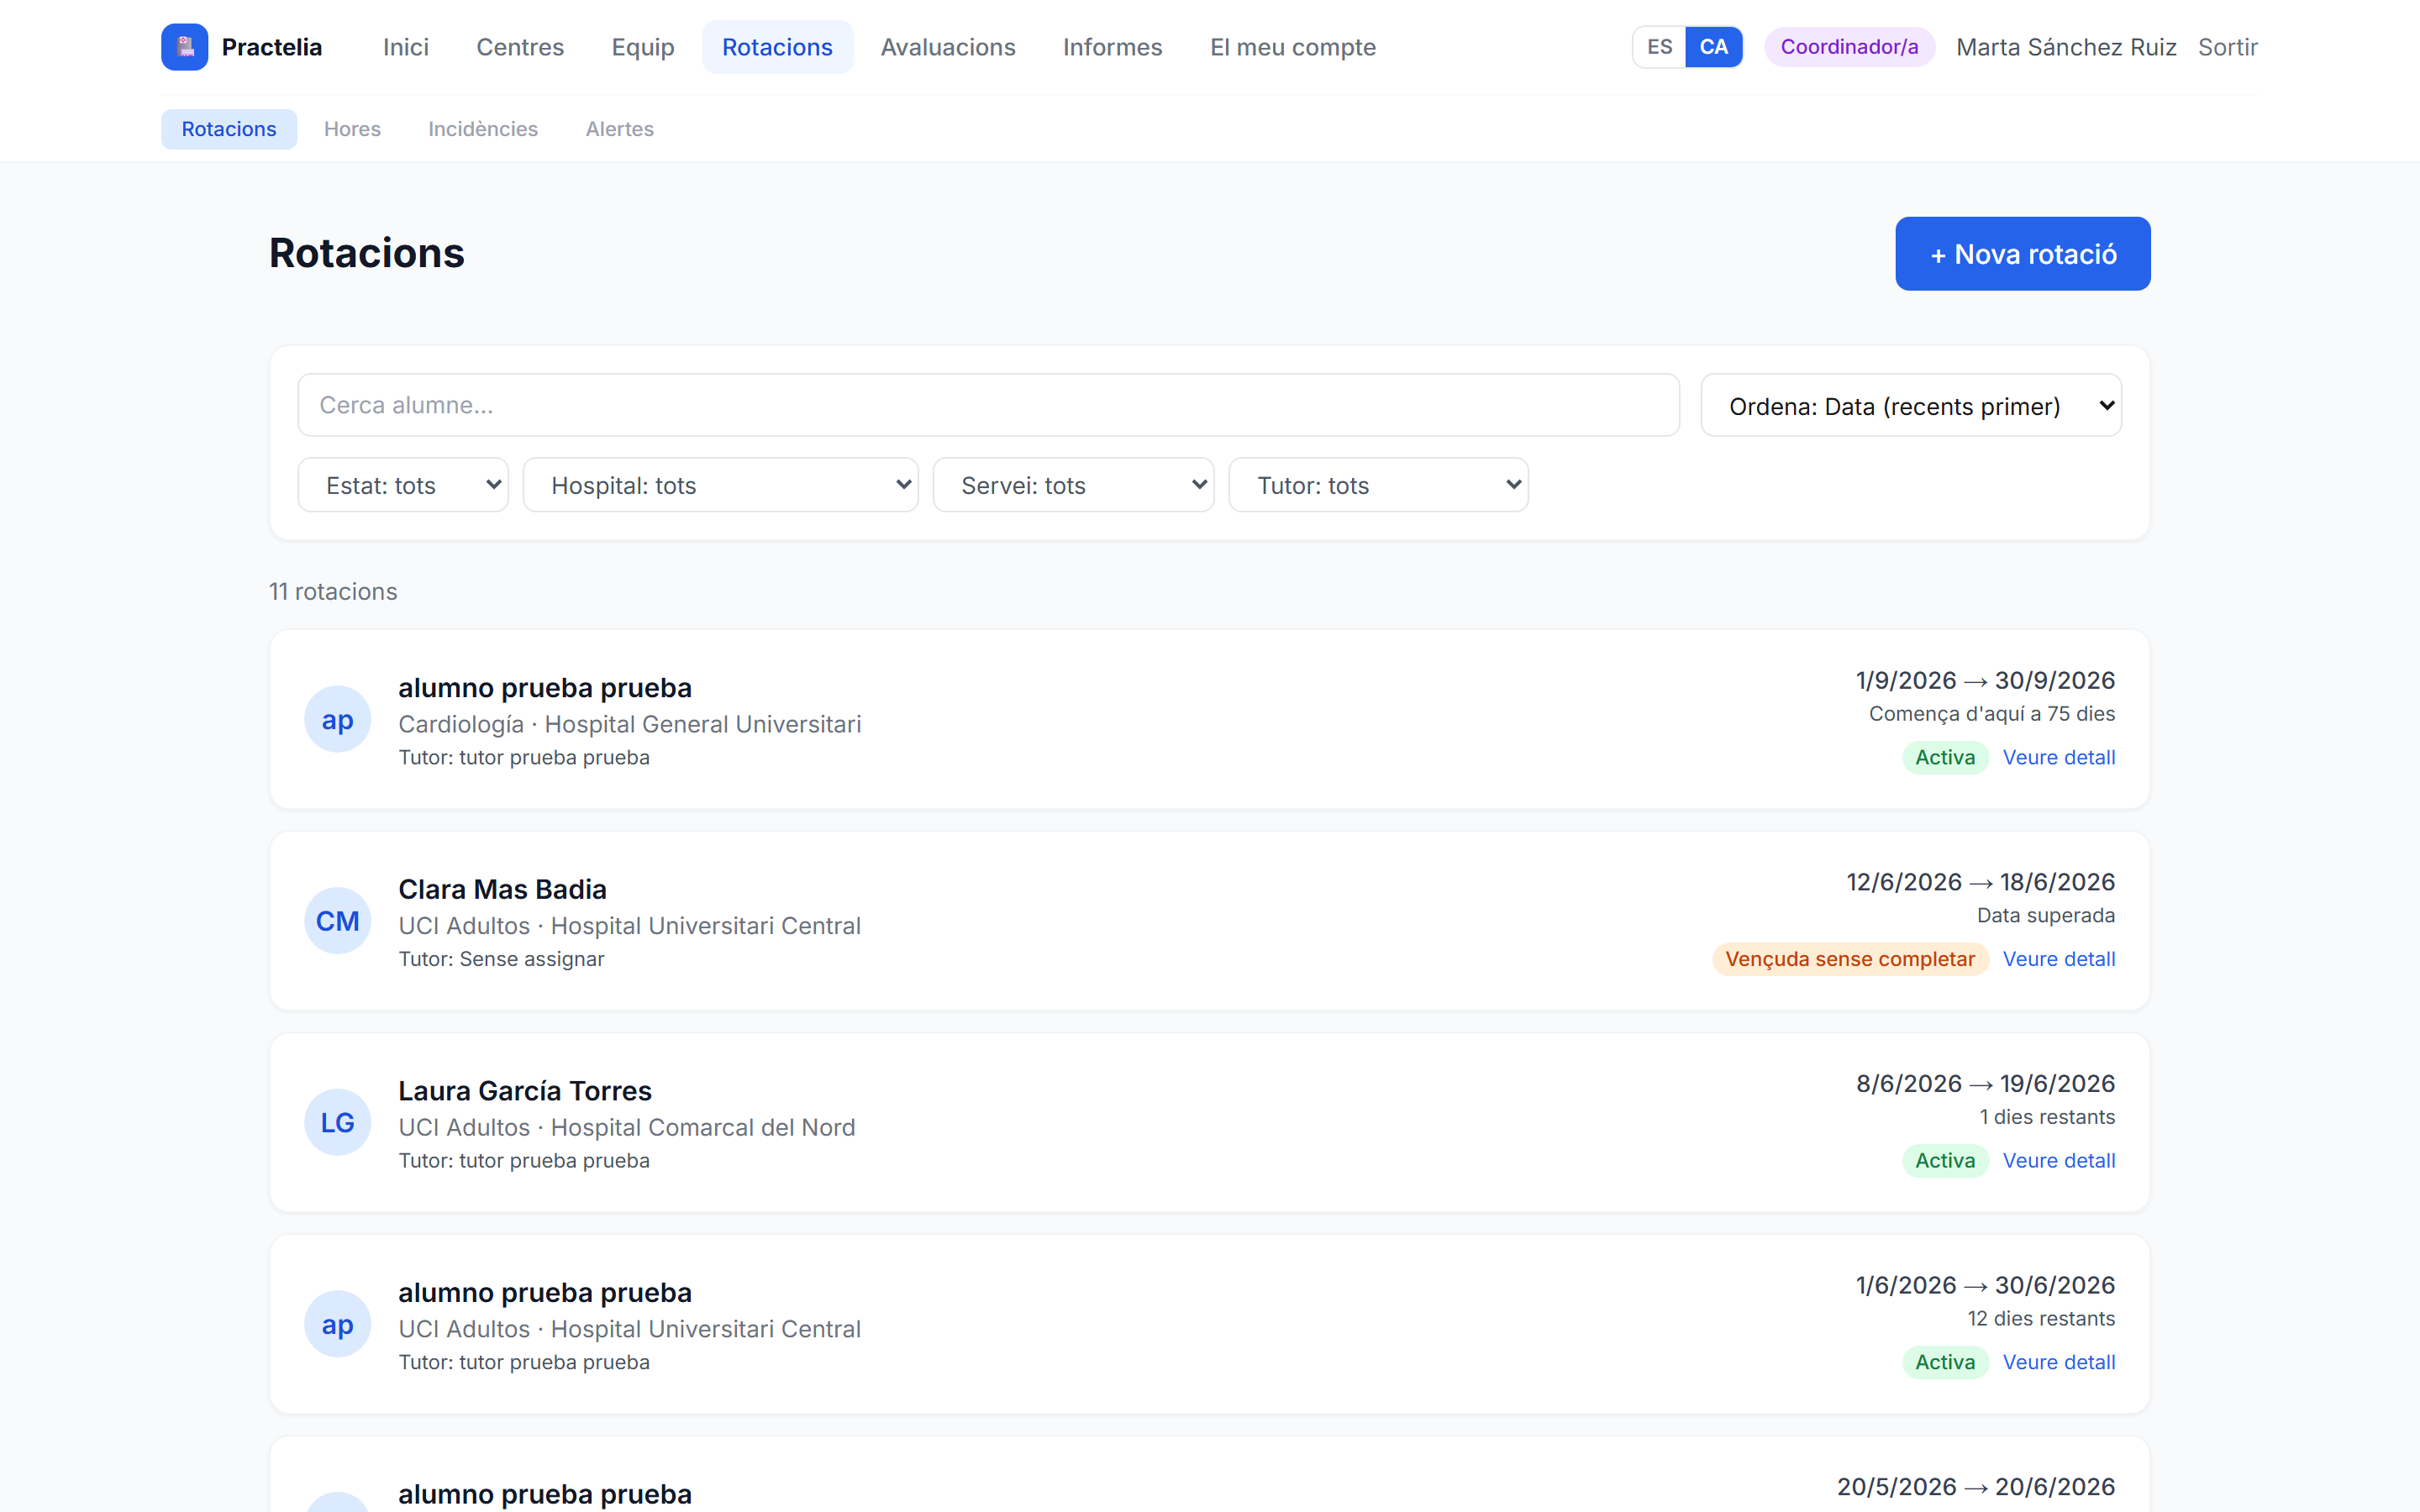The height and width of the screenshot is (1512, 2420).
Task: Open Veure detall for Clara Mas Badia
Action: click(2058, 959)
